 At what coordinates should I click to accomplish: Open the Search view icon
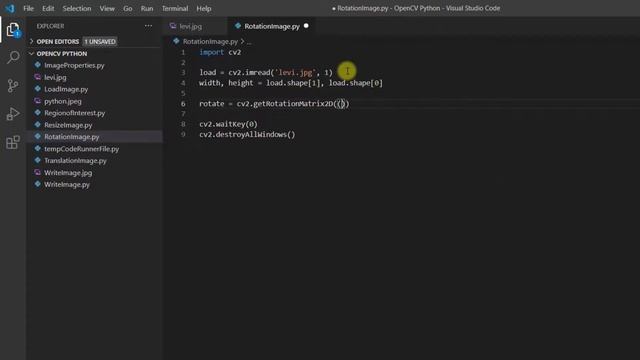[x=13, y=57]
